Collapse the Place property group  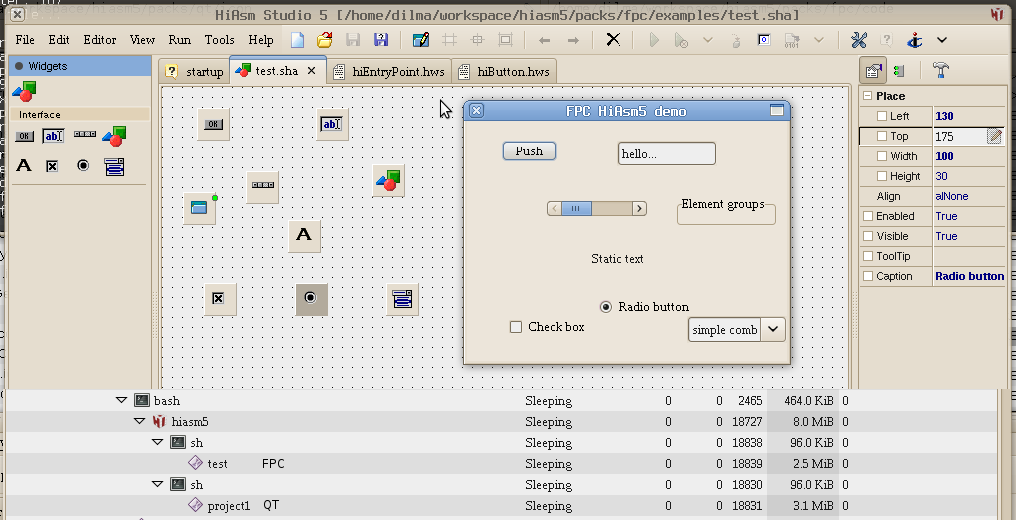867,96
